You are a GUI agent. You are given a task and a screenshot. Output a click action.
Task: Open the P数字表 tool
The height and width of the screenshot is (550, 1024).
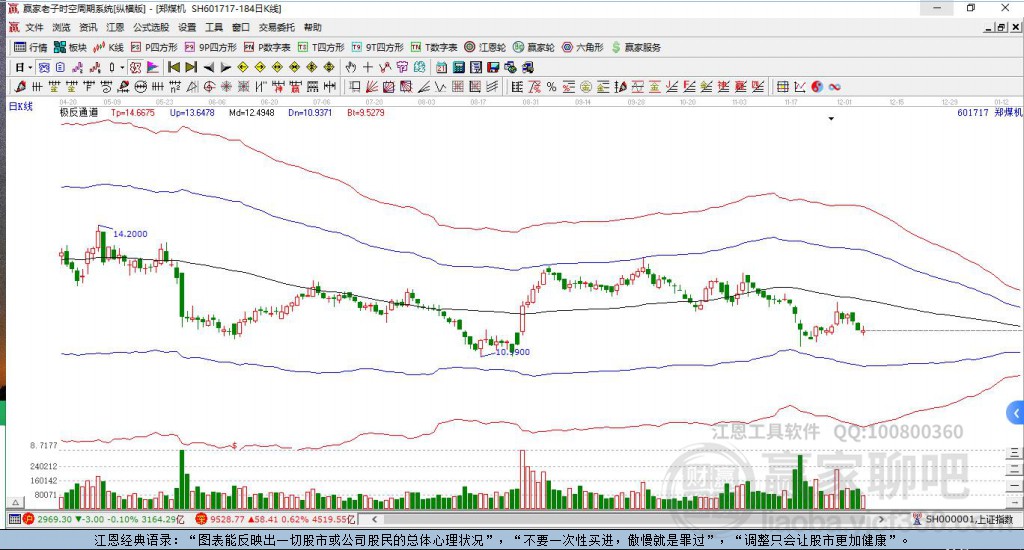coord(267,47)
